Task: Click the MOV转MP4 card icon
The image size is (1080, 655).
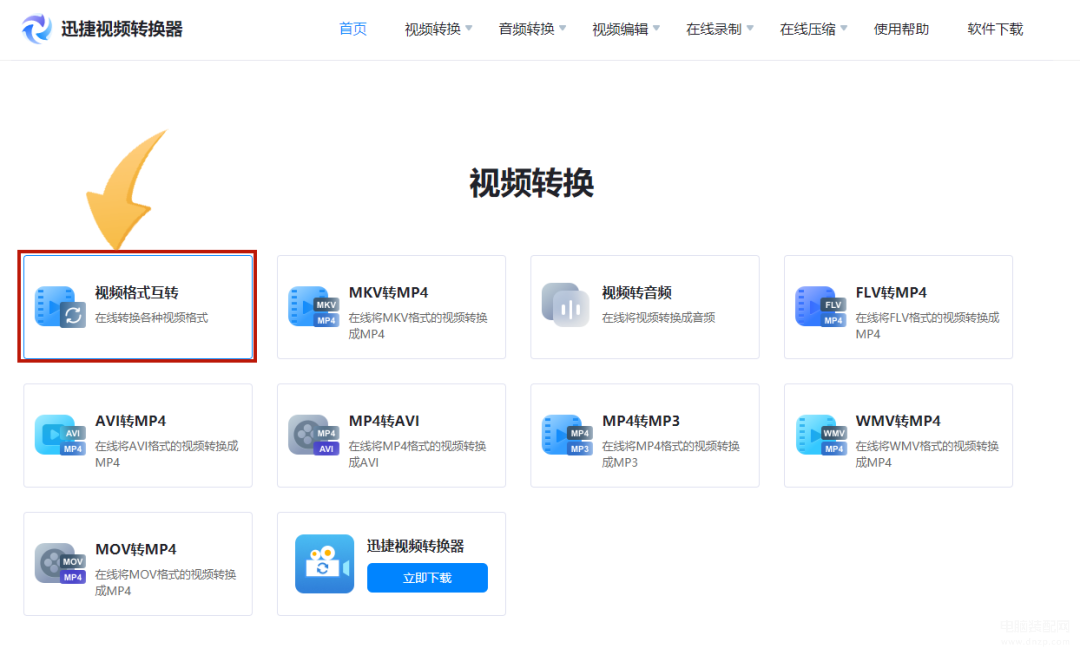Action: point(61,563)
